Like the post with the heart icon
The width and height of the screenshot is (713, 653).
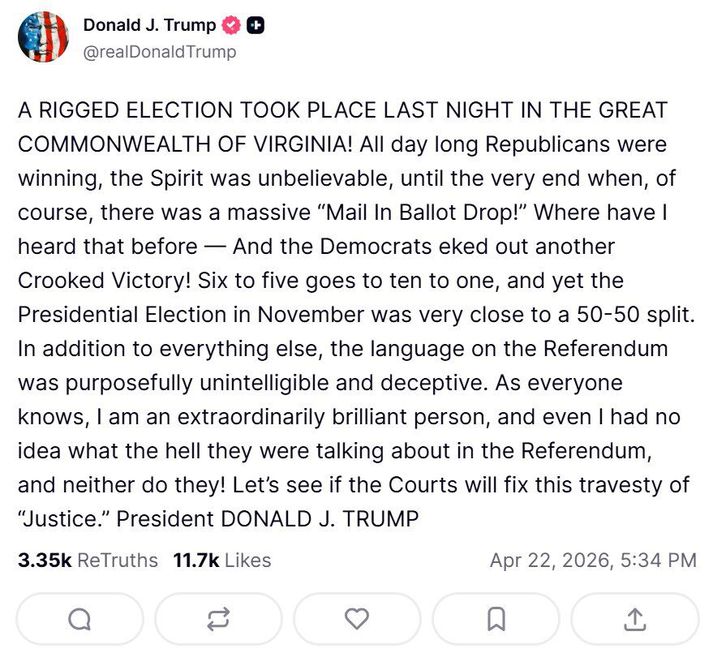click(357, 619)
